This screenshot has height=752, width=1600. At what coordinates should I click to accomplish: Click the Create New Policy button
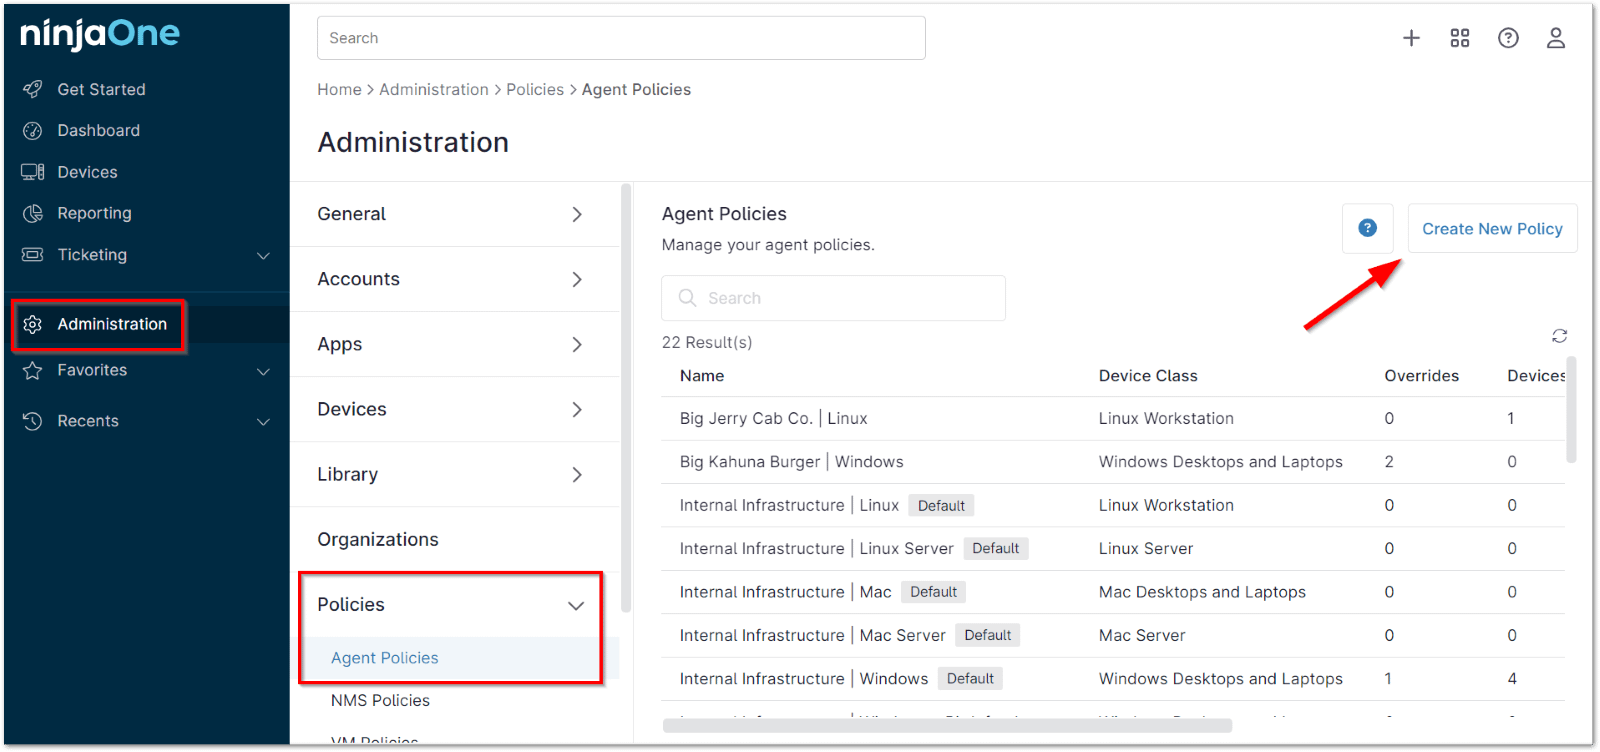coord(1492,229)
